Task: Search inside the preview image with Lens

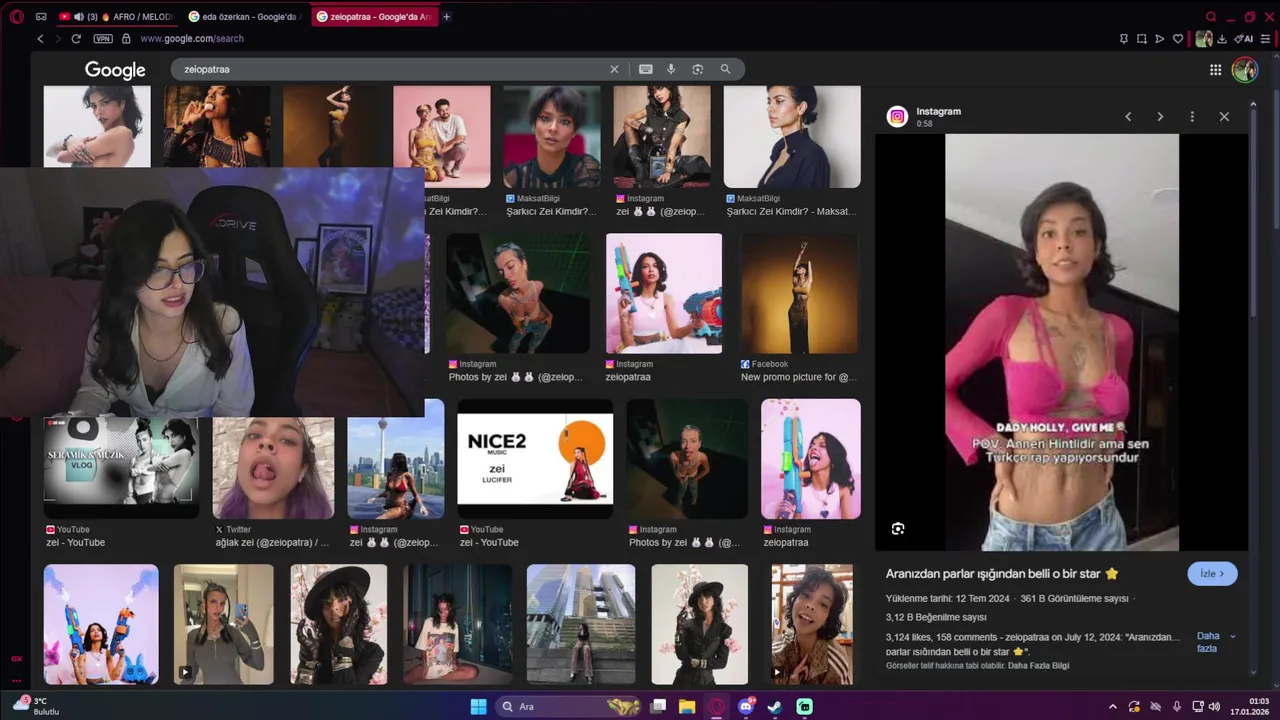Action: point(898,529)
